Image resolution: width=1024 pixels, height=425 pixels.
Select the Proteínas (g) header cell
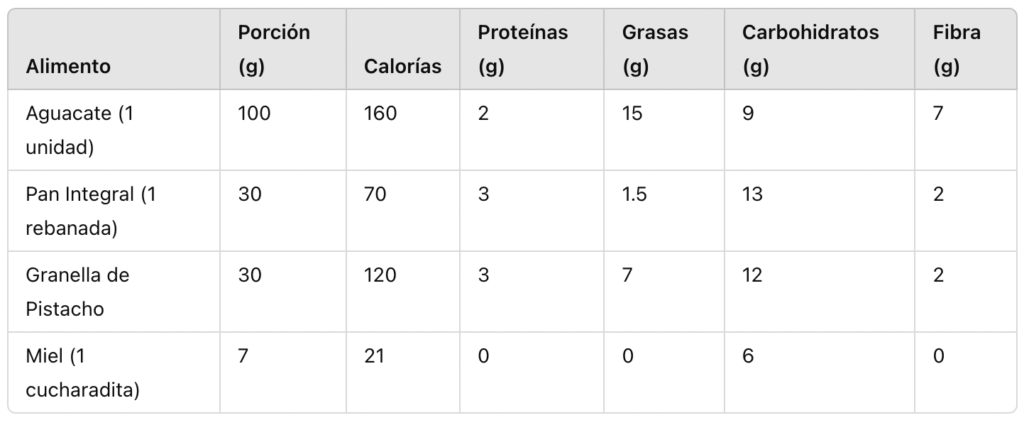click(522, 50)
